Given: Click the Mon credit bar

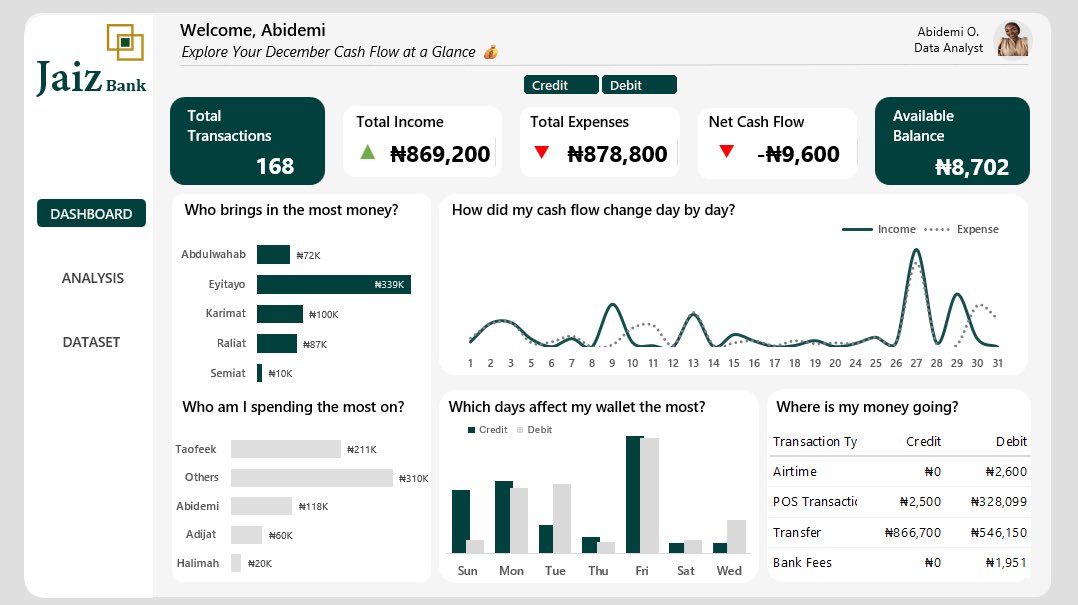Looking at the screenshot, I should coord(503,517).
